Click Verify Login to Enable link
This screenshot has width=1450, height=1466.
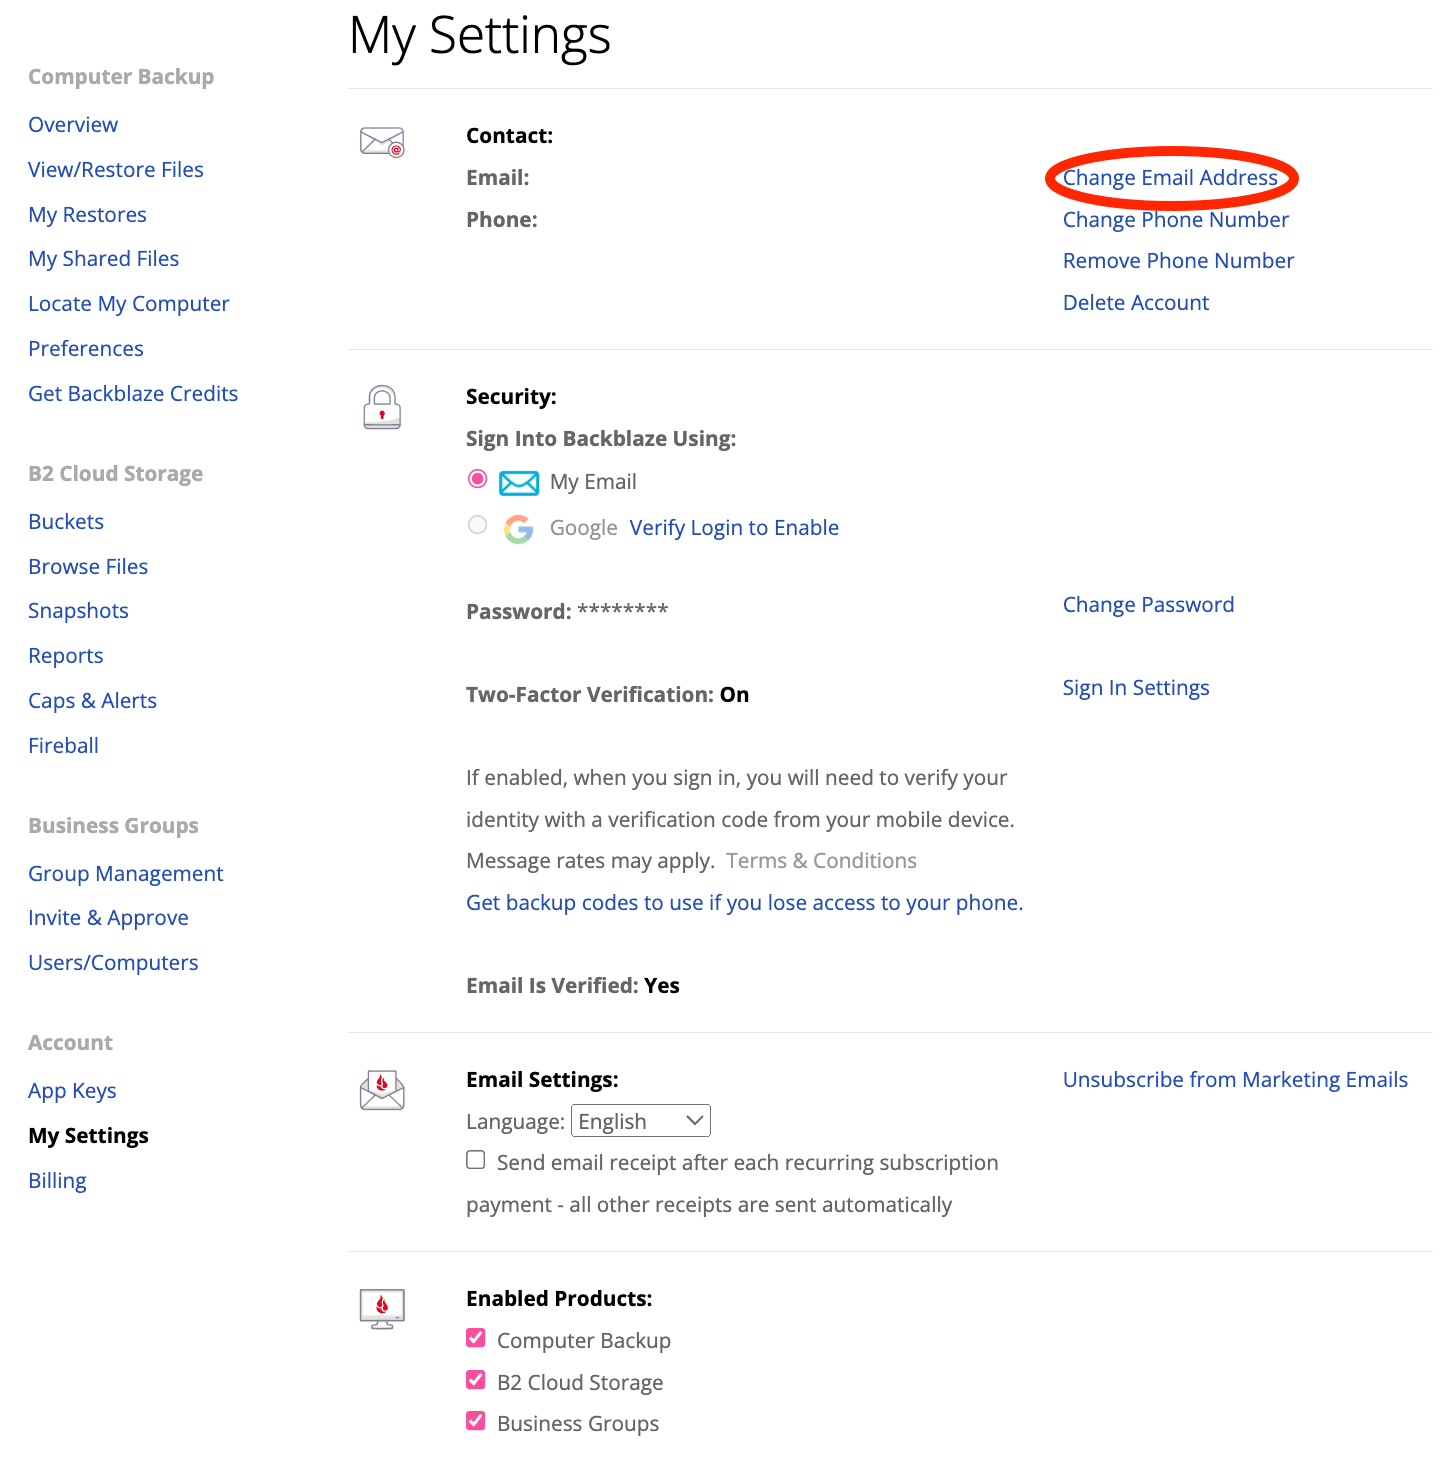(734, 528)
